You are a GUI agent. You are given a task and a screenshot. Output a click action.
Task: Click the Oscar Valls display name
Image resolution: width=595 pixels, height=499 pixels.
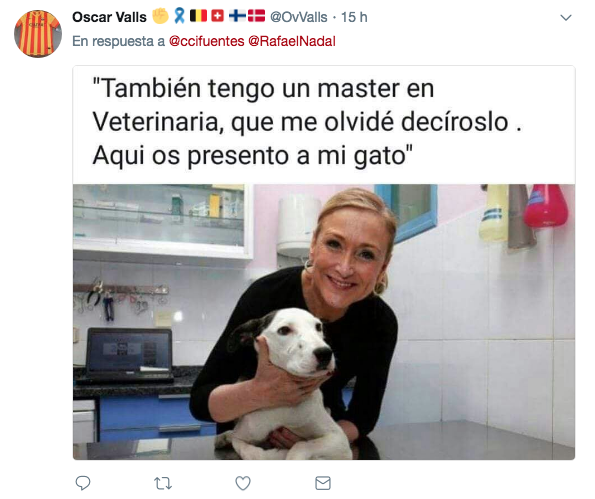coord(109,17)
